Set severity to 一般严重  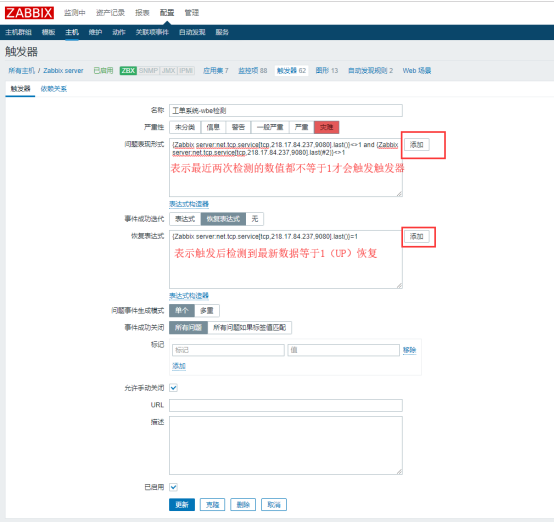tap(270, 127)
